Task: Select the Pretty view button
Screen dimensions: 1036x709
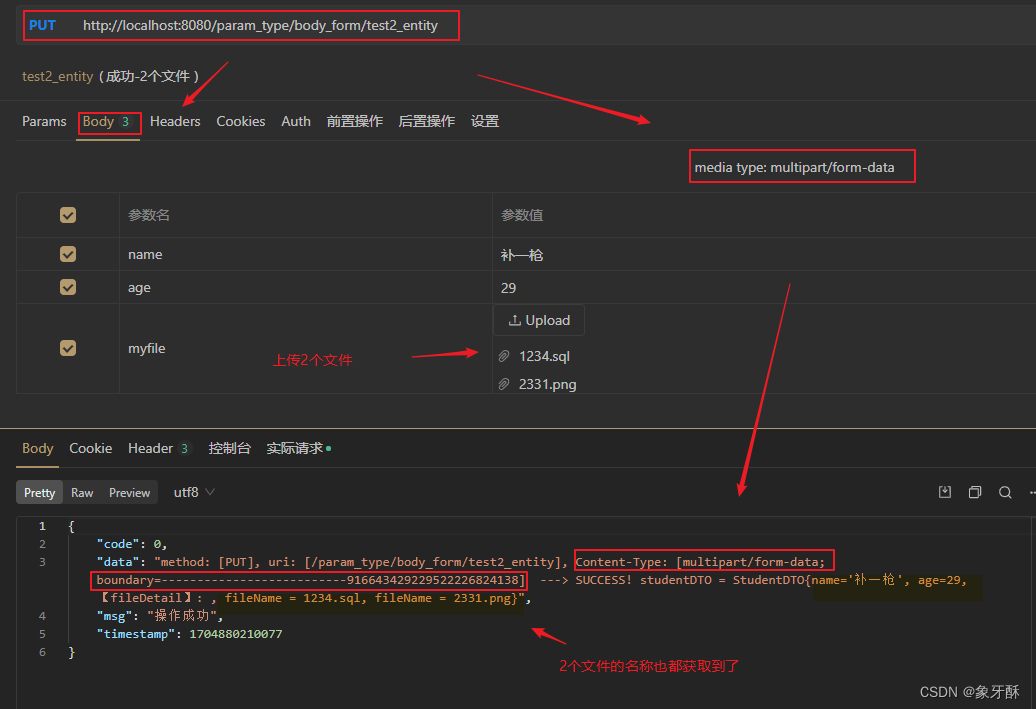Action: click(40, 492)
